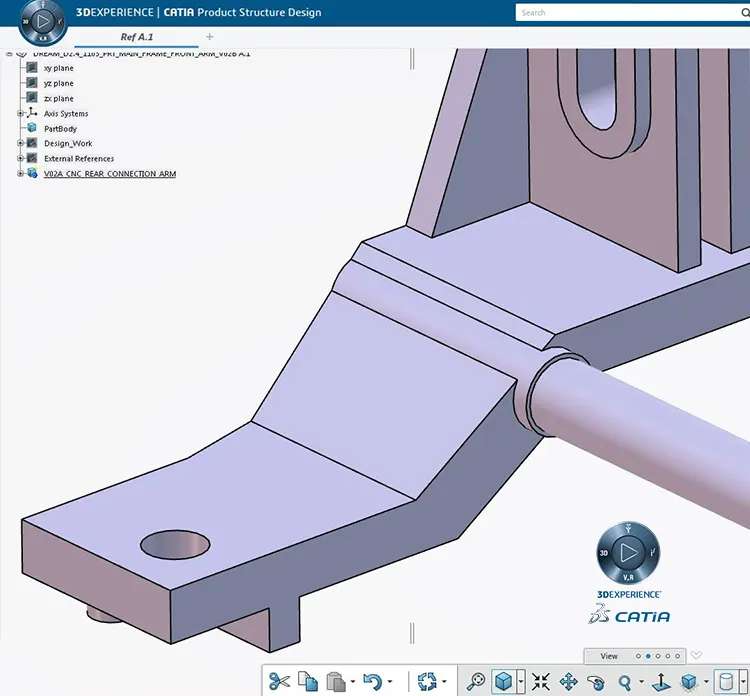This screenshot has height=696, width=750.
Task: Click the V02A_CNC_REAR_CONNECTION_ARM body icon
Action: pyautogui.click(x=32, y=173)
